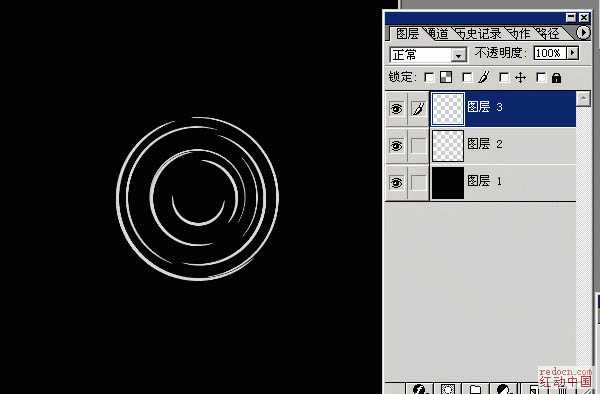This screenshot has width=600, height=394.
Task: Switch to the 路径 tab
Action: pyautogui.click(x=548, y=34)
